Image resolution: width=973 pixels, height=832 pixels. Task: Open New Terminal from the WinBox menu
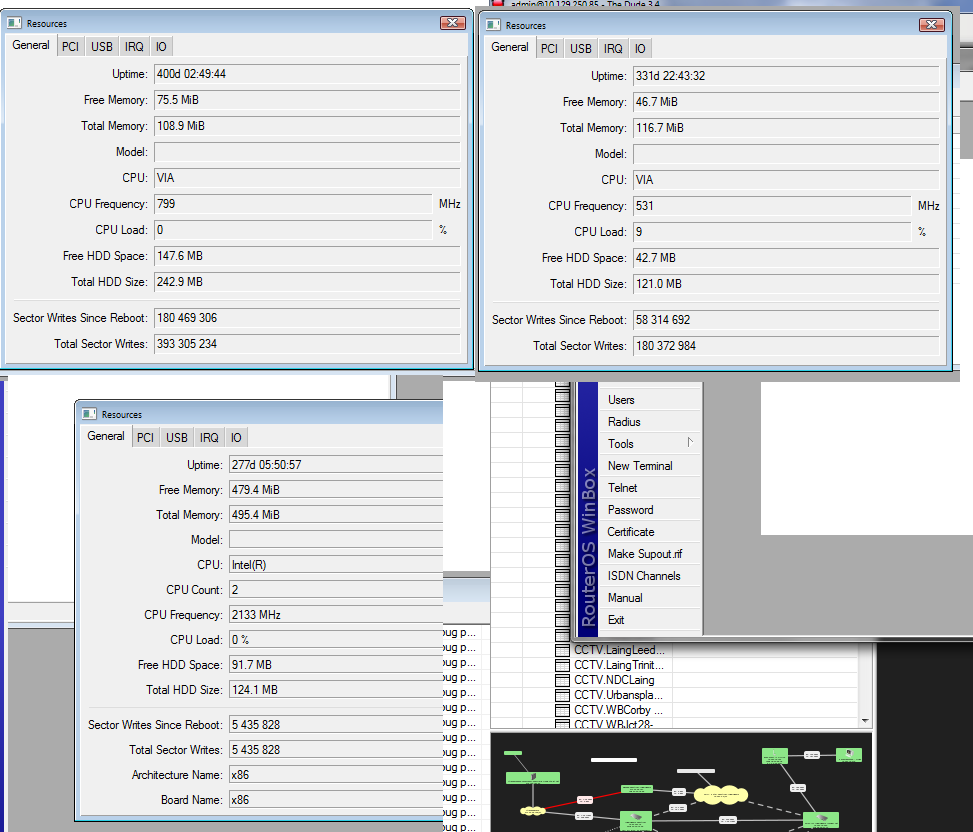point(640,466)
